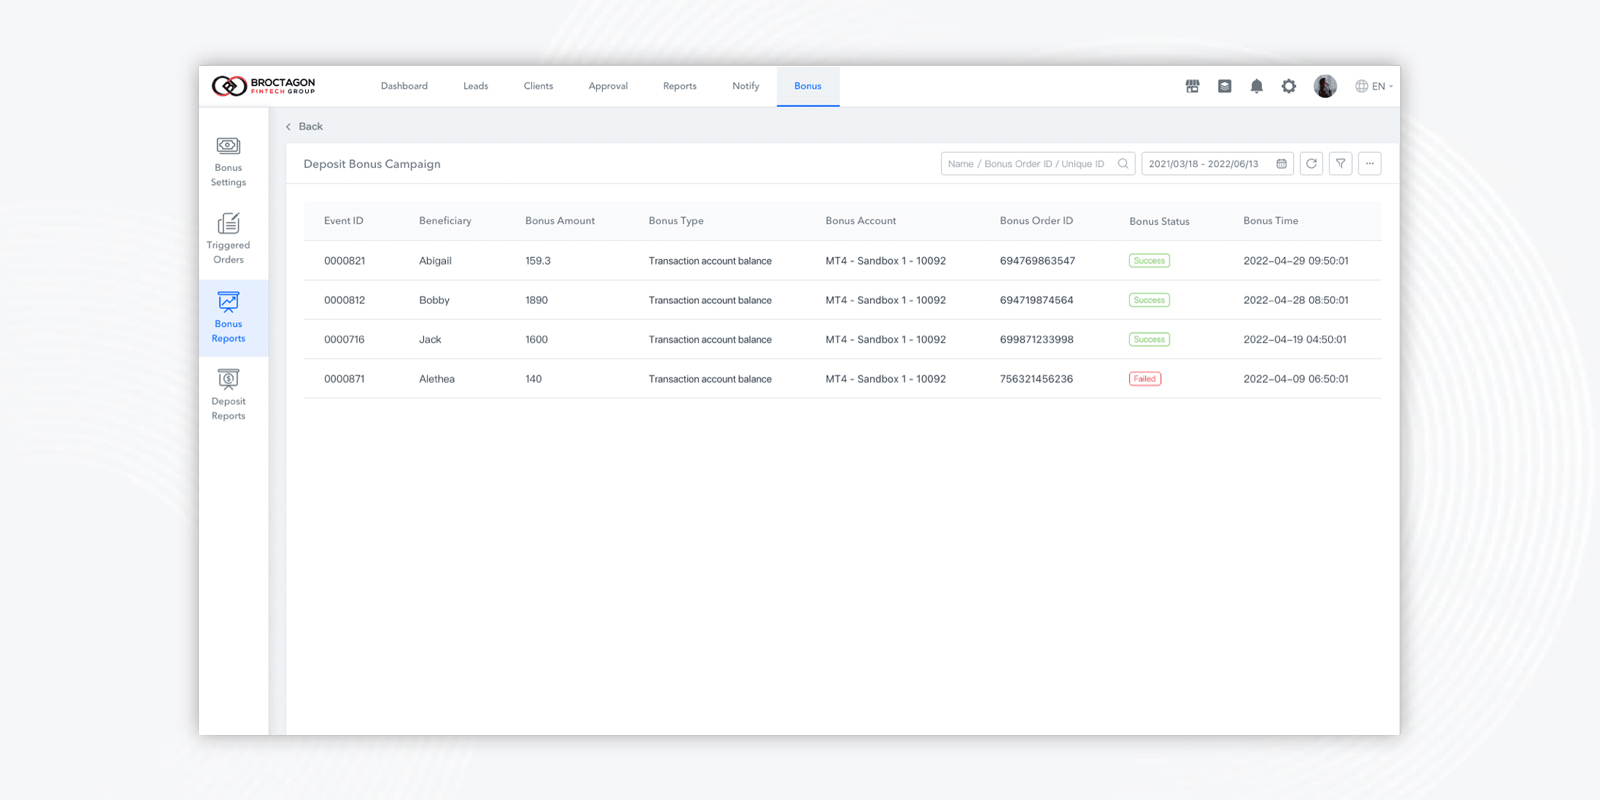Click bonus order ID 699871233998
1600x800 pixels.
coord(1036,340)
